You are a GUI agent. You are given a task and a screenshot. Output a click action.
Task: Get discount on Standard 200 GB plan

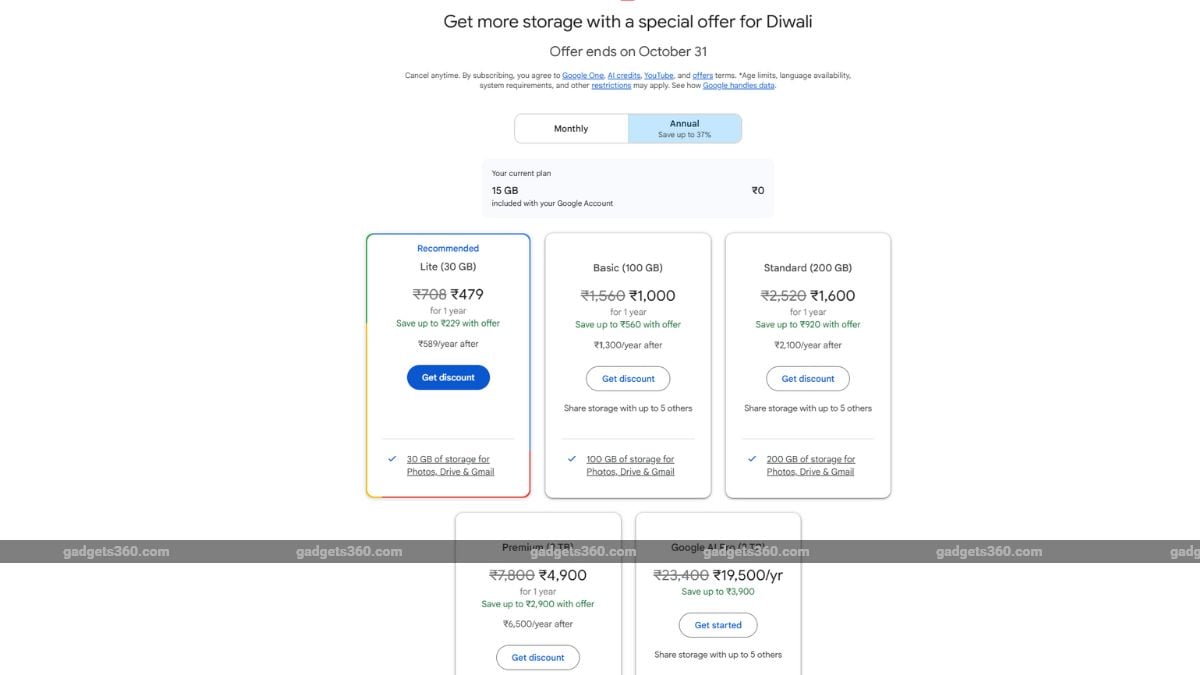(808, 379)
